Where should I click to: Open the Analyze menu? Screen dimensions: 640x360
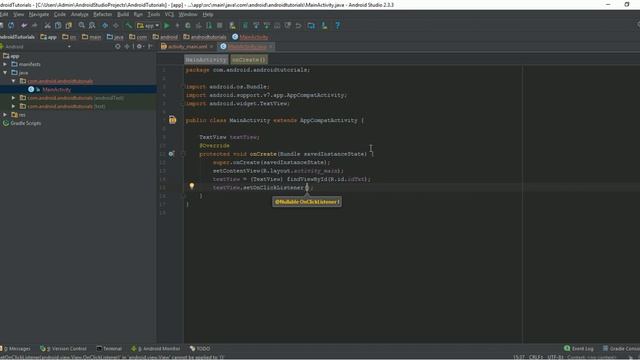click(x=80, y=14)
